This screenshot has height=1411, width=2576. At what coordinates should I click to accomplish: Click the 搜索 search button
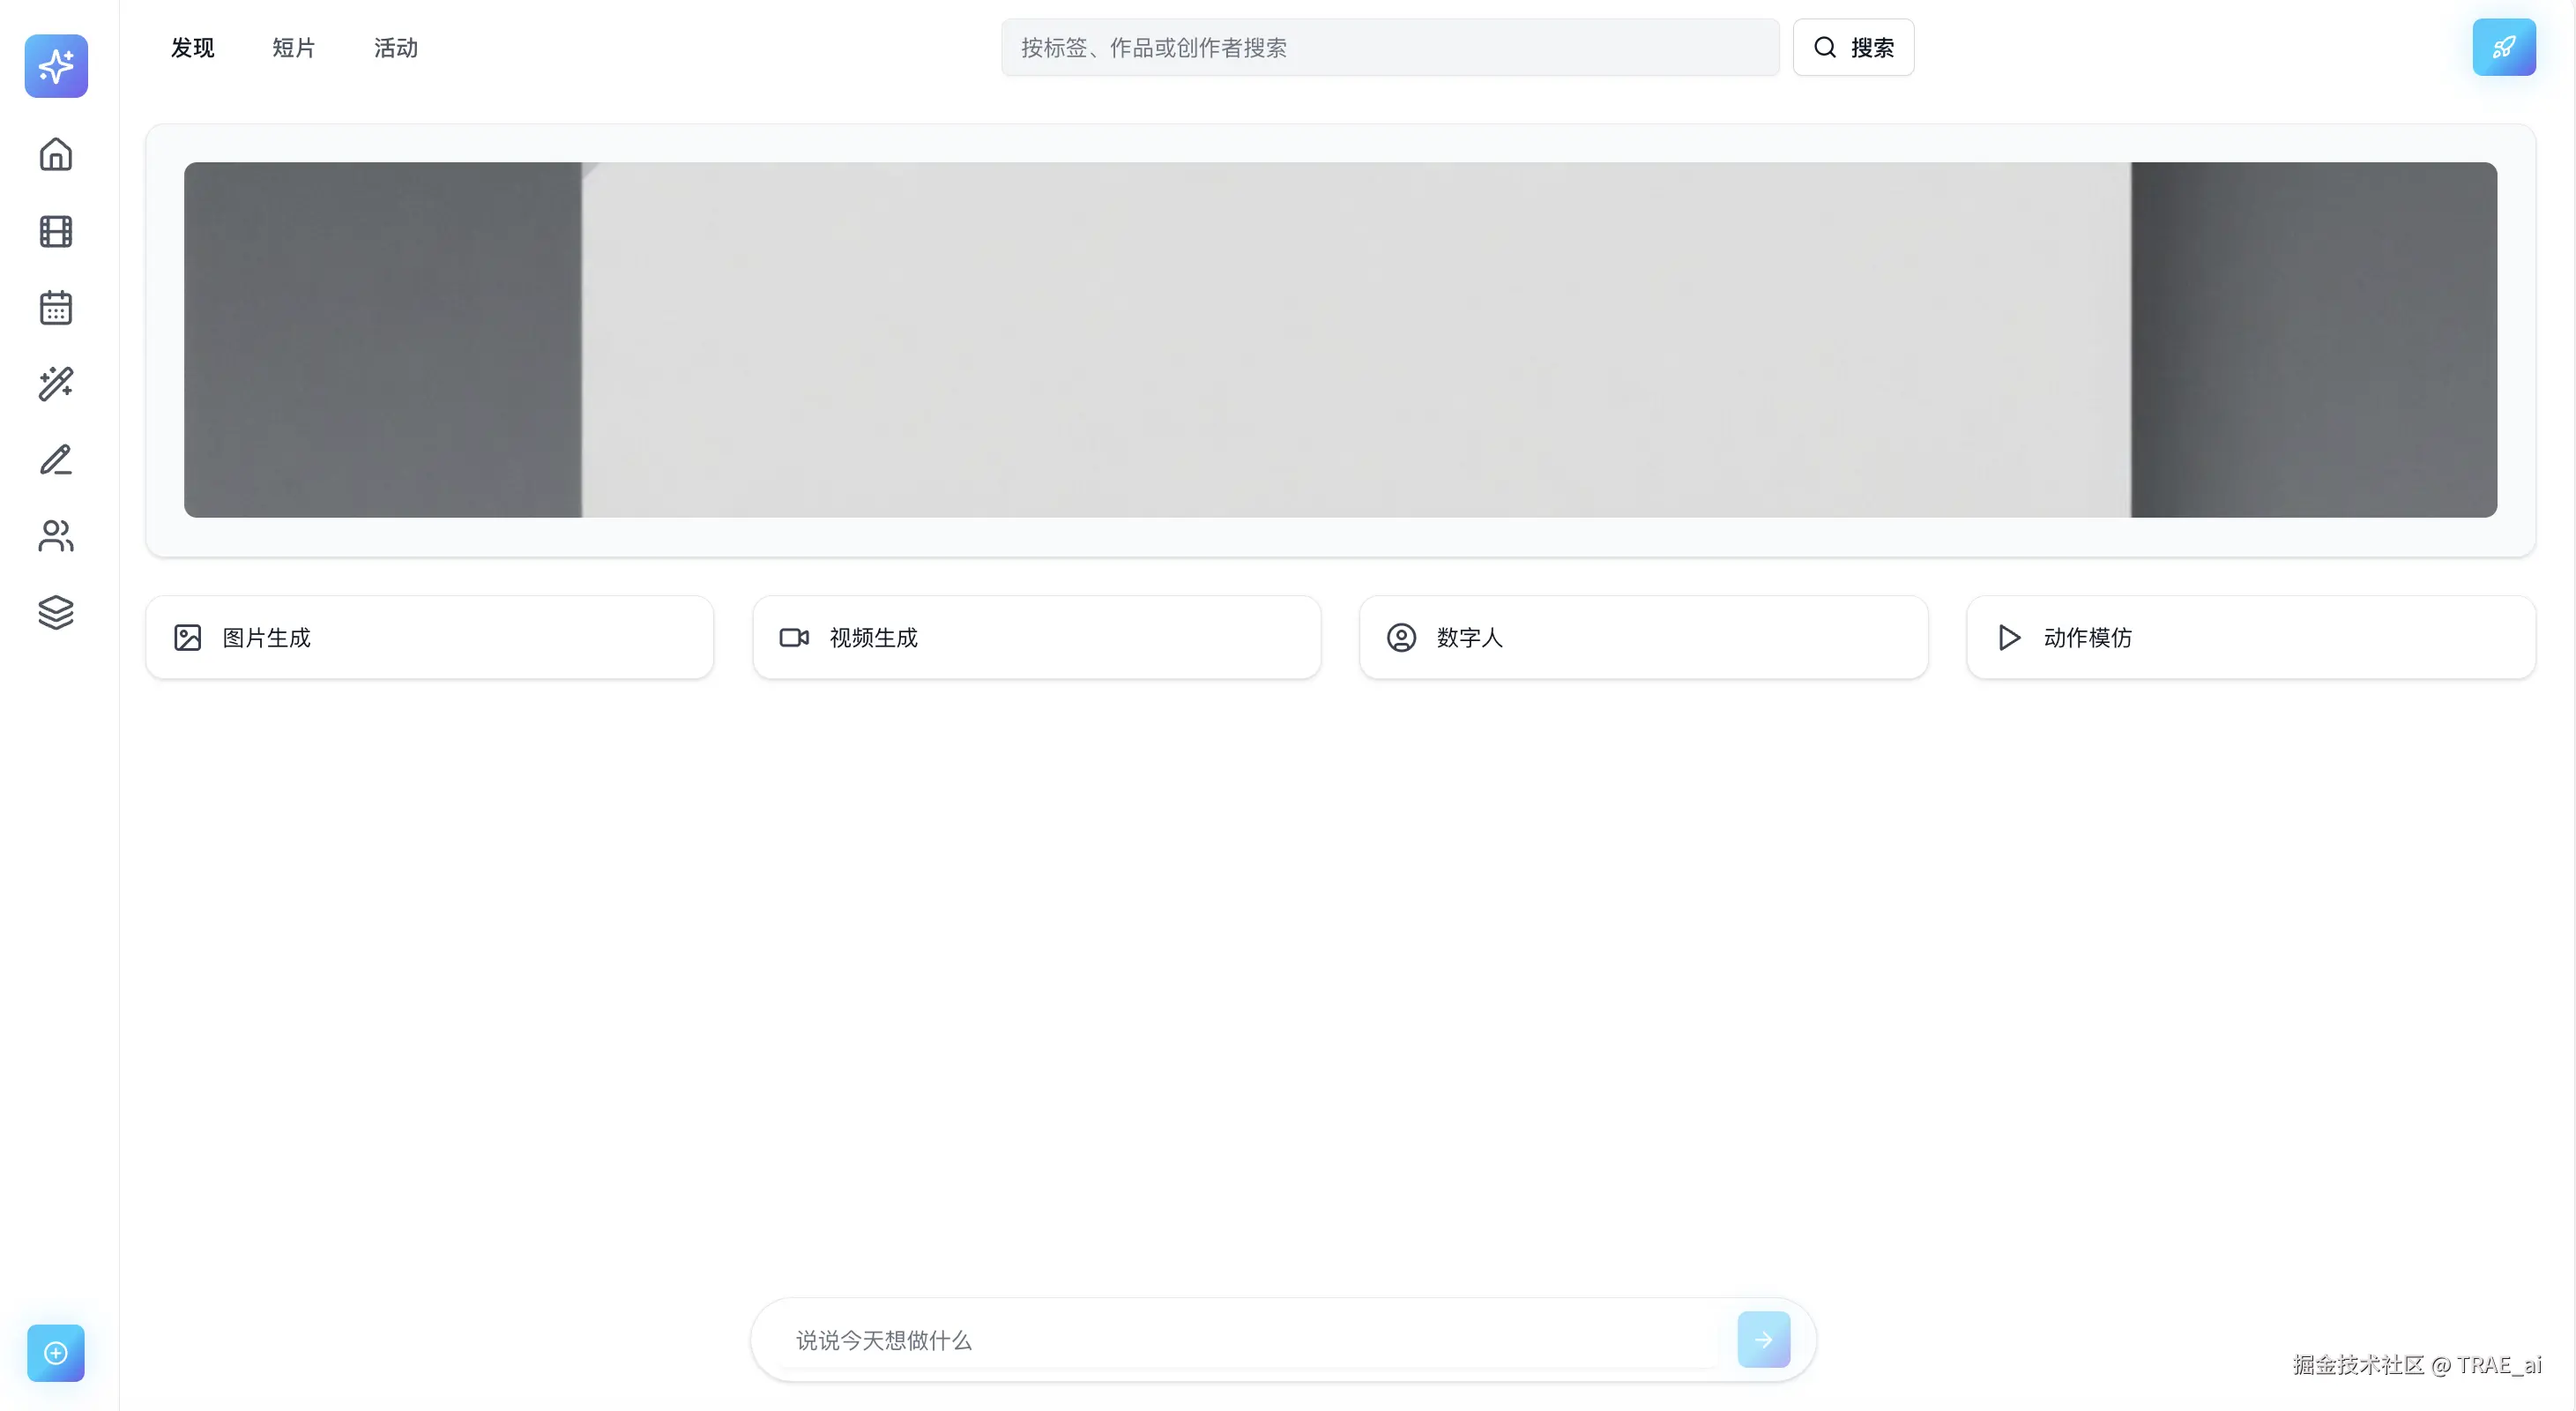[1853, 47]
